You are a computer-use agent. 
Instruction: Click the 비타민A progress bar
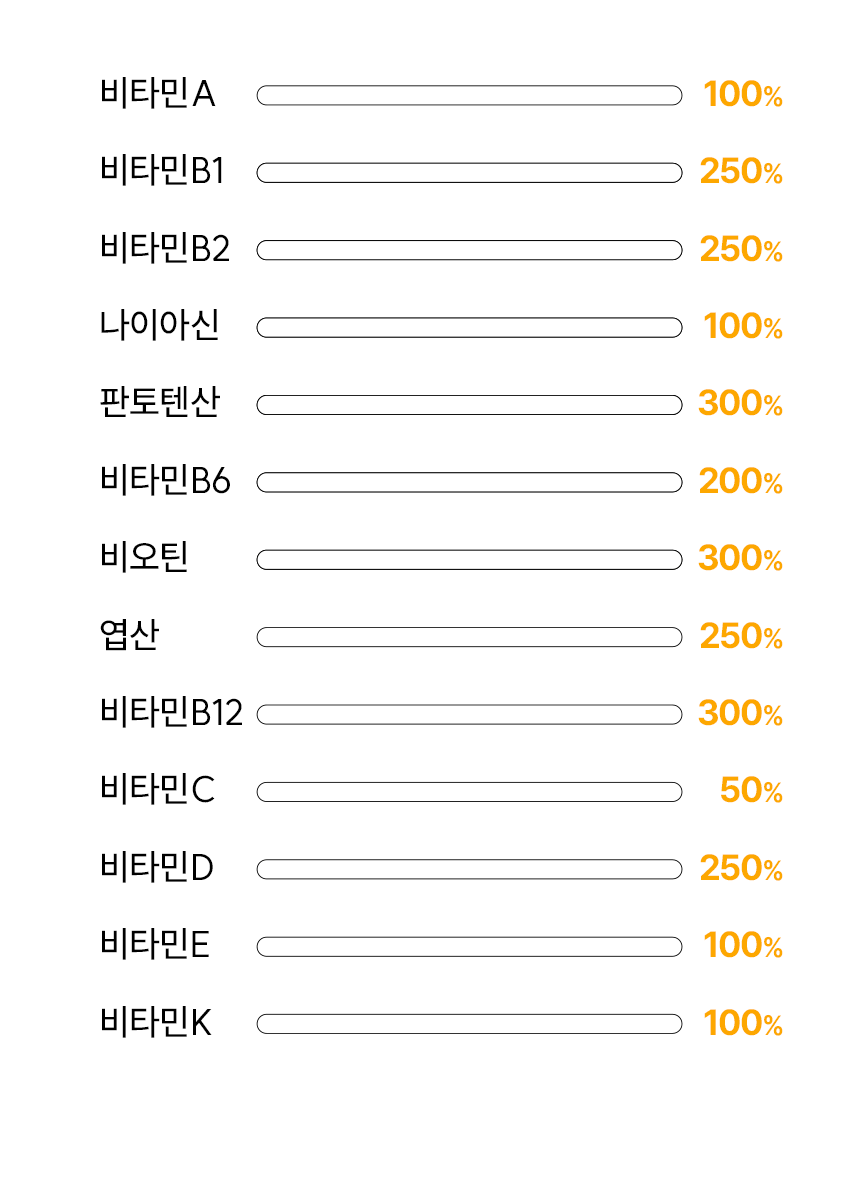(x=470, y=95)
